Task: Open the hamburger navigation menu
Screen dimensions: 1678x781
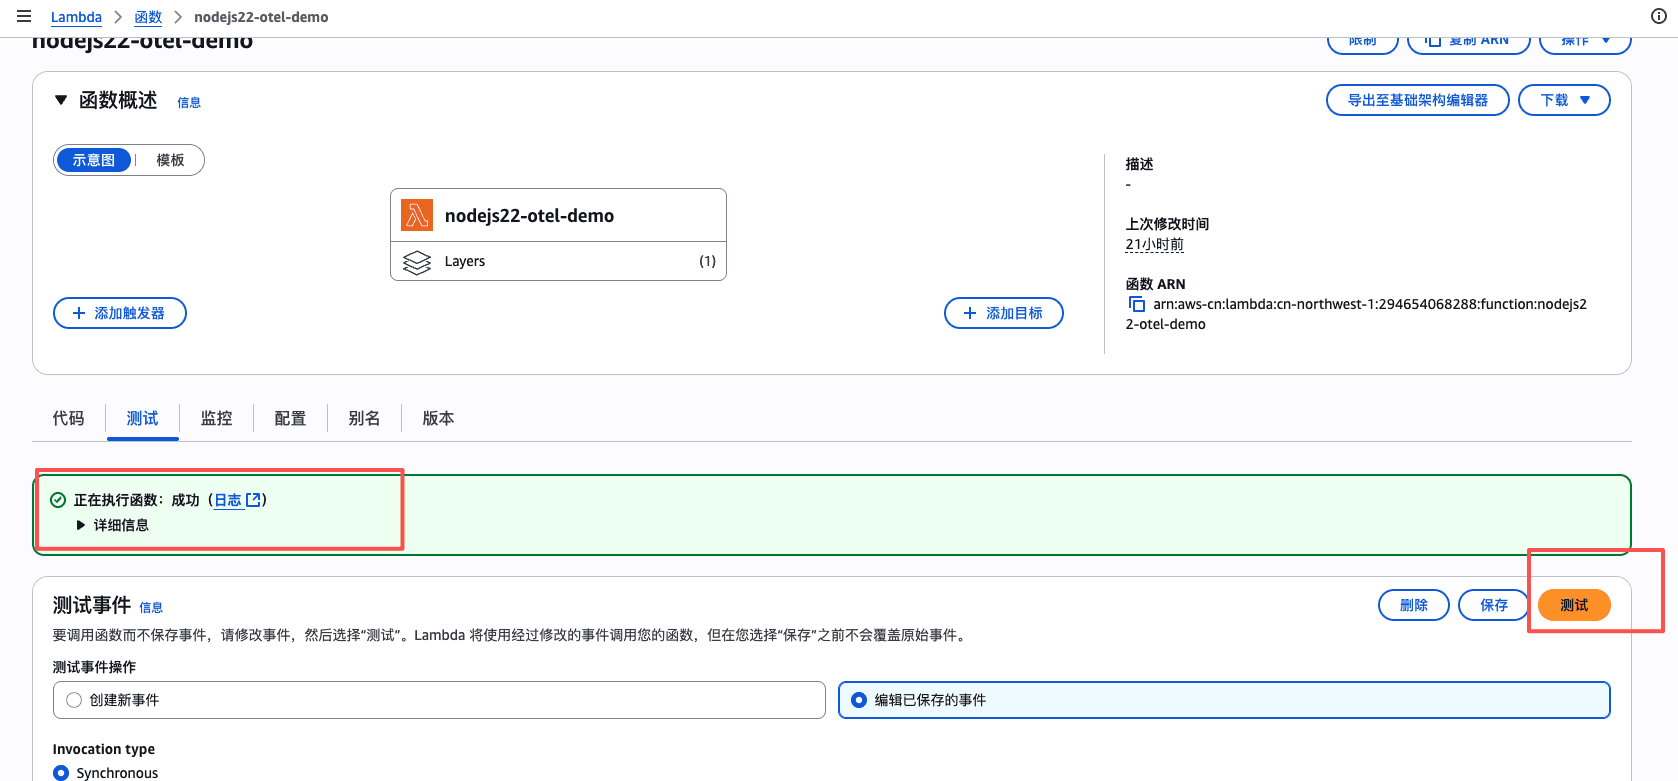Action: click(24, 16)
